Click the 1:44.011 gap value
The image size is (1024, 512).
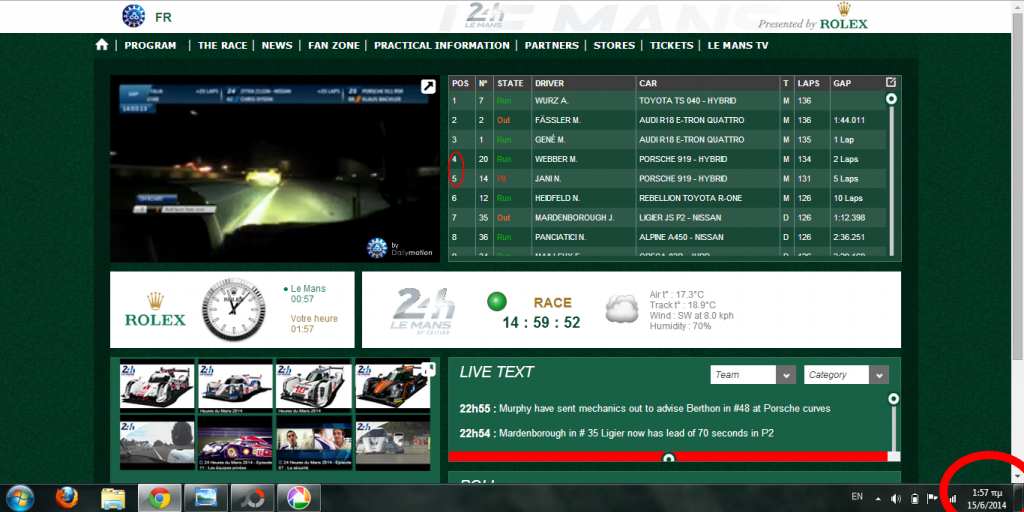pyautogui.click(x=849, y=120)
